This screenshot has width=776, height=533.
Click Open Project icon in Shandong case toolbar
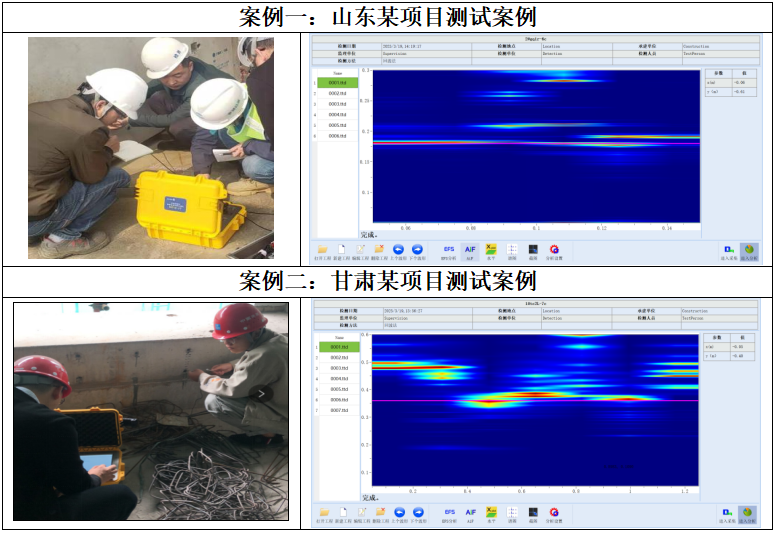click(x=323, y=250)
